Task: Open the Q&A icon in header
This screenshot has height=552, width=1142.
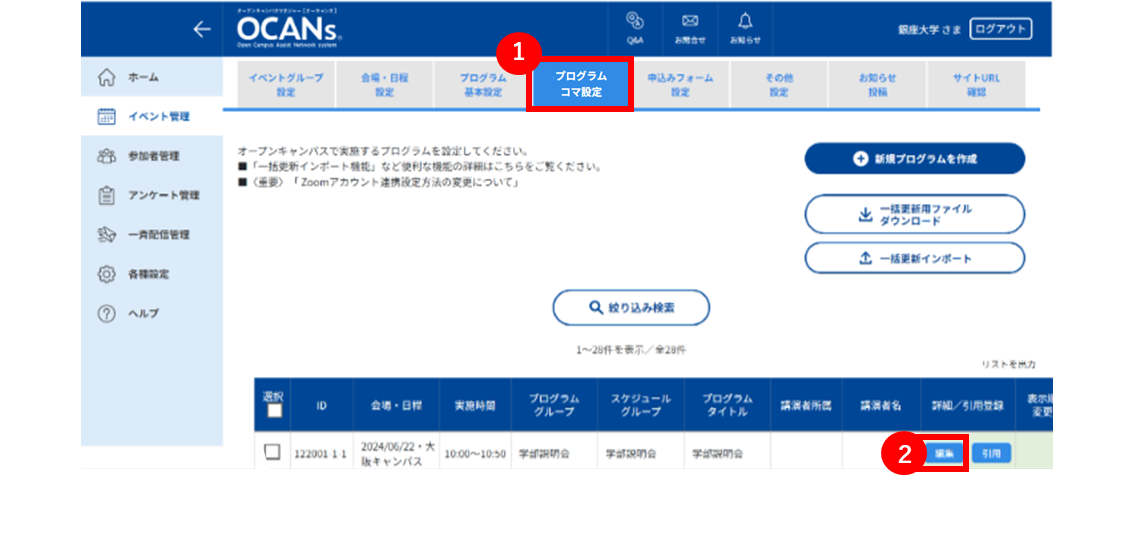Action: pos(634,28)
